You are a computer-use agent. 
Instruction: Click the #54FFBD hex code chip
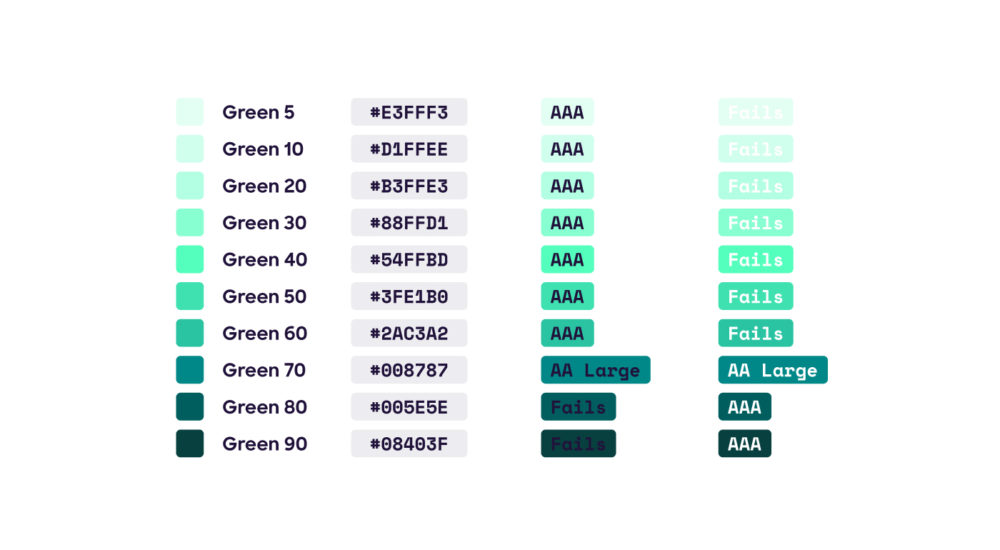[x=409, y=259]
